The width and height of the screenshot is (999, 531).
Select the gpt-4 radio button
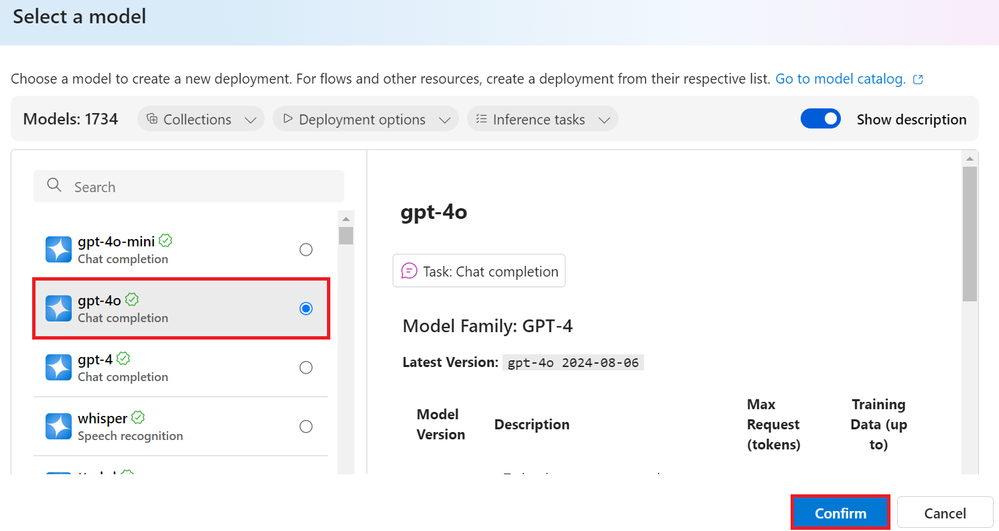(x=306, y=368)
